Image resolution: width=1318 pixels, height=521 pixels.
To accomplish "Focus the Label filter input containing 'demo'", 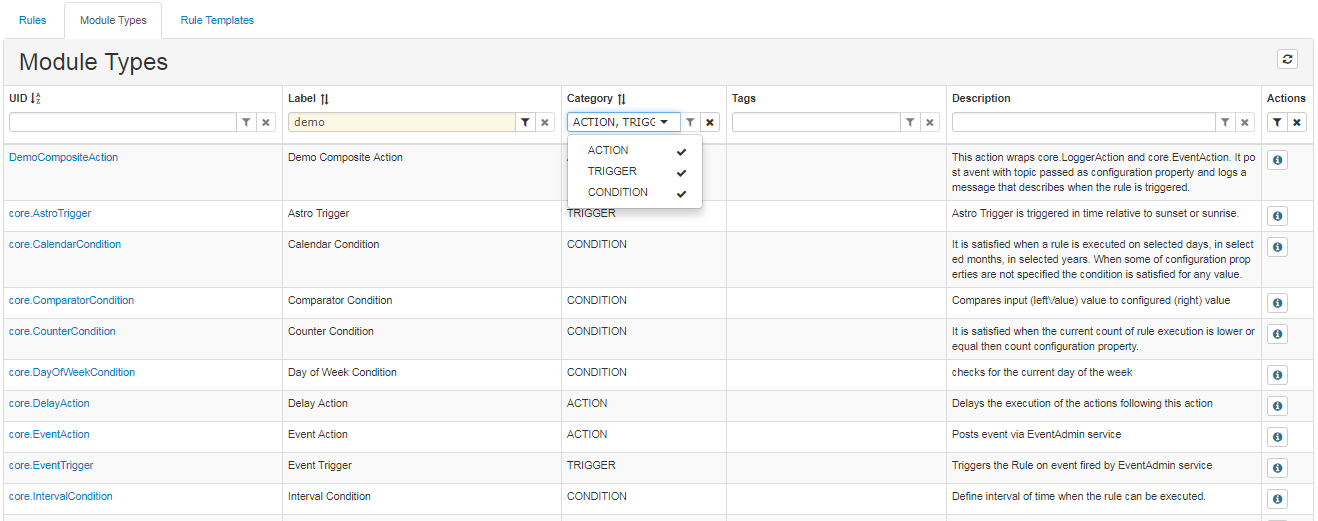I will pos(402,122).
